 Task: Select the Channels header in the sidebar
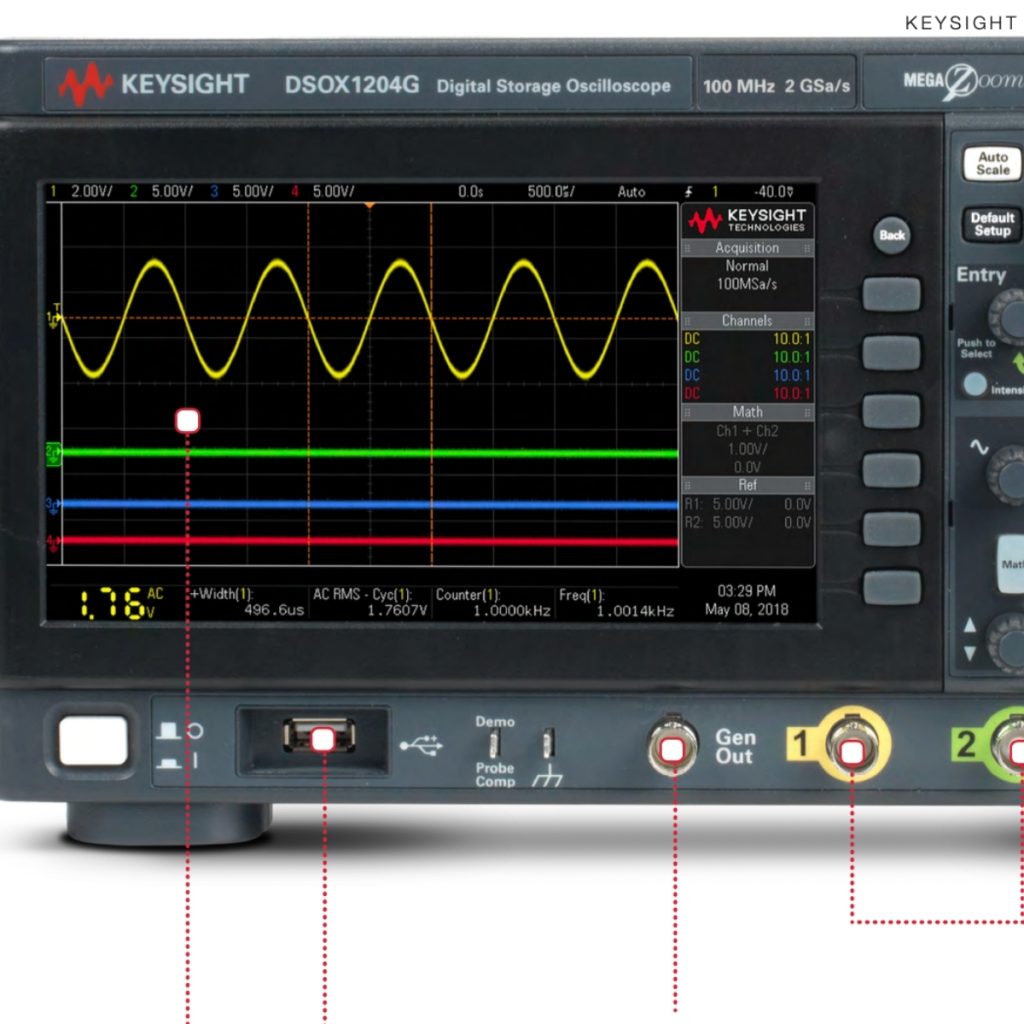click(x=747, y=321)
